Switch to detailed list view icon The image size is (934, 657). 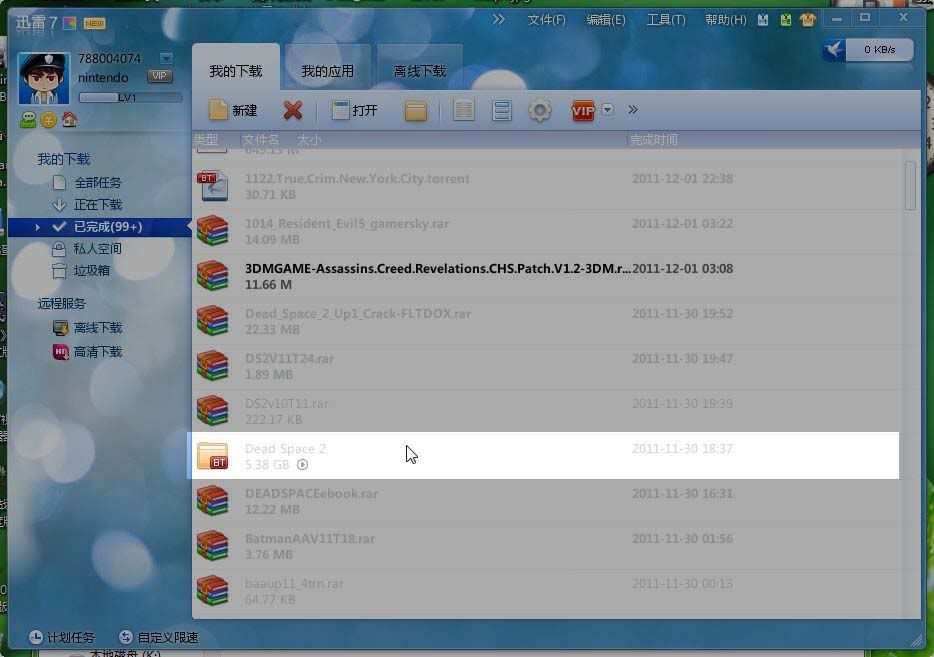click(463, 110)
